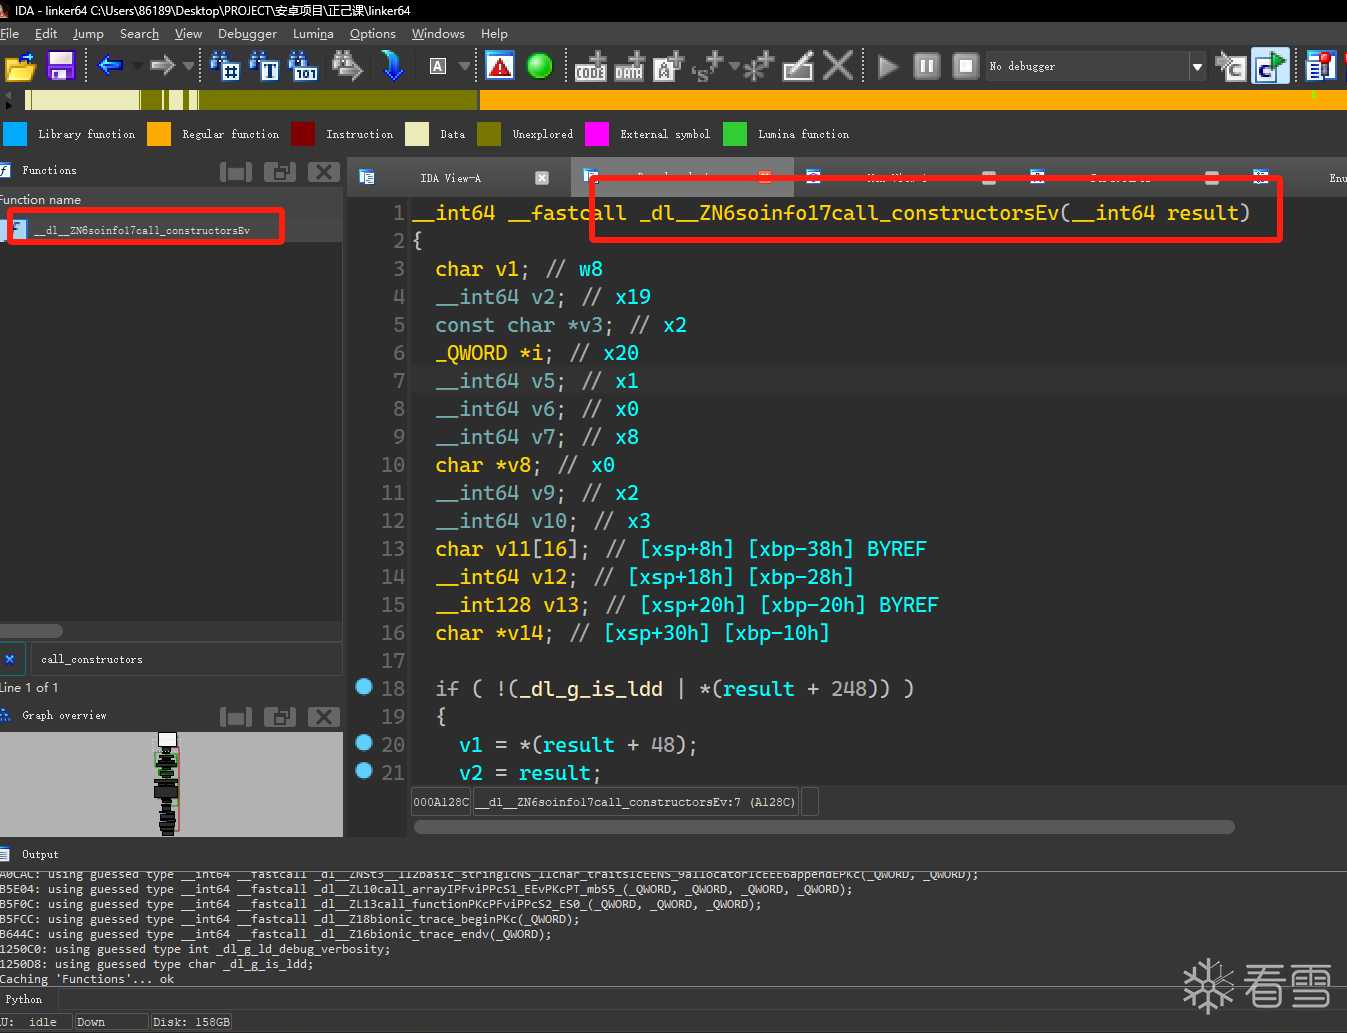Expand the No debugger dropdown
The image size is (1347, 1033).
(1197, 67)
